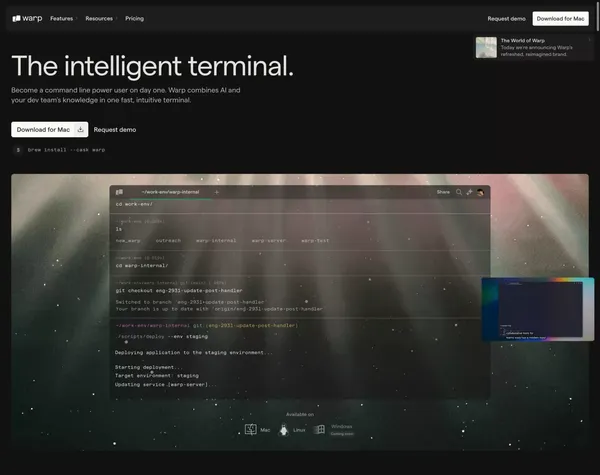Viewport: 600px width, 475px height.
Task: Copy the brew install --cask warp command
Action: click(x=66, y=150)
